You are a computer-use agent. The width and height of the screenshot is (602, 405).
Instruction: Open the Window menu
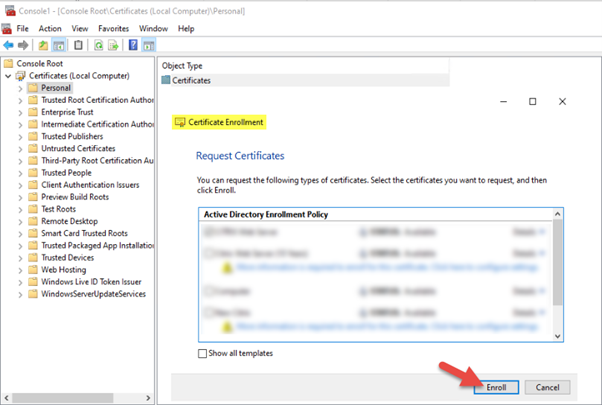coord(153,28)
